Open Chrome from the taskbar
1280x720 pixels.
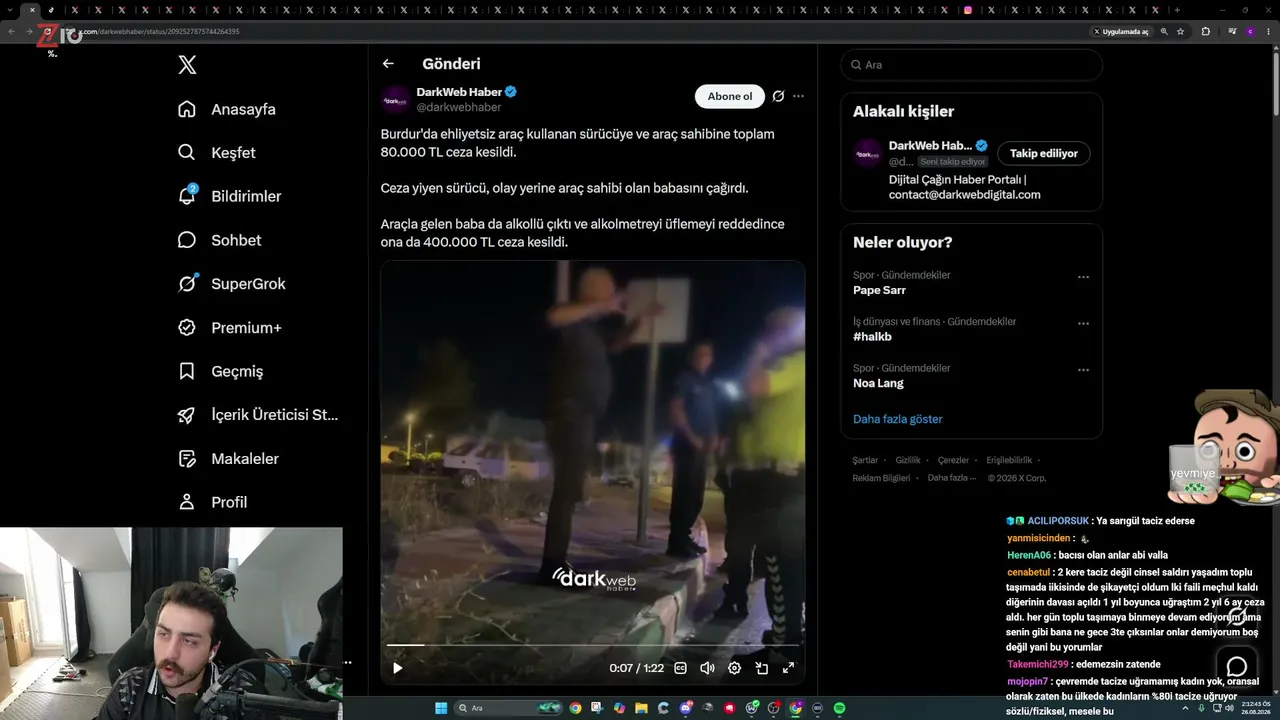[575, 708]
